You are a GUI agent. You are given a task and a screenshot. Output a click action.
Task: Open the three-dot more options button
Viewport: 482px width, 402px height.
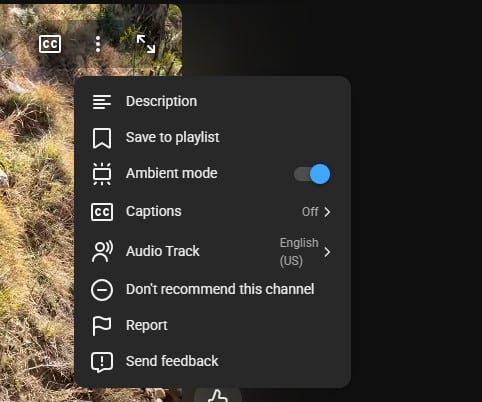click(98, 44)
